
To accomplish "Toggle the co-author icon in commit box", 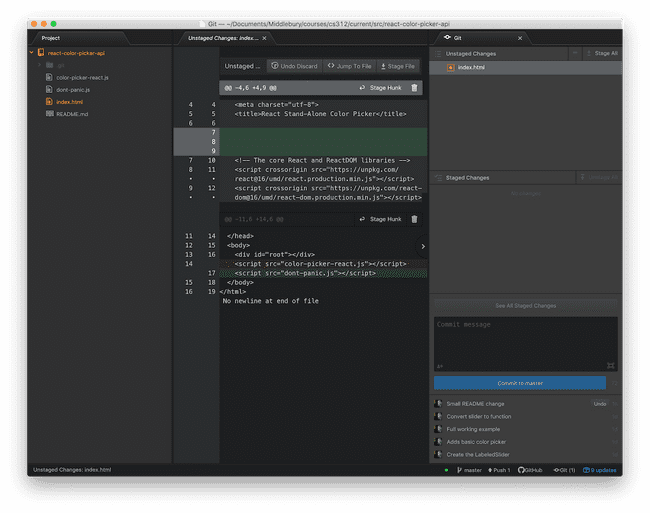I will point(440,366).
